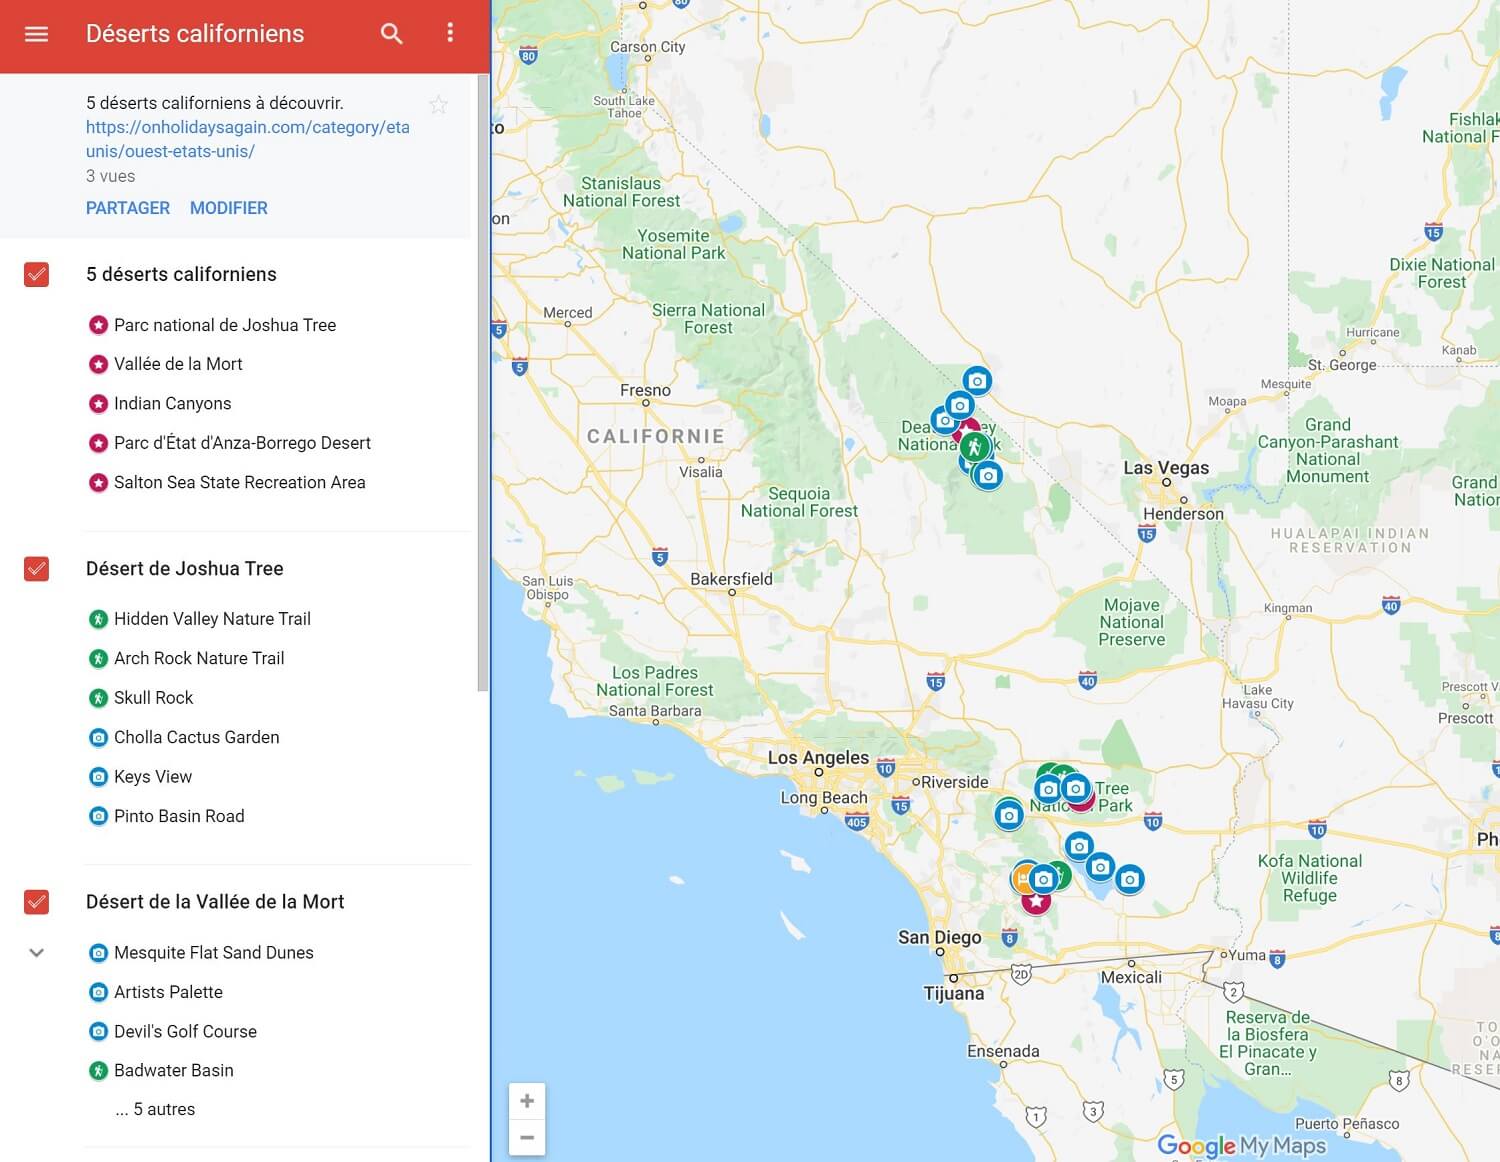Click the southernmost Death Valley camera marker
Screen dimensions: 1500x1162
(x=988, y=476)
